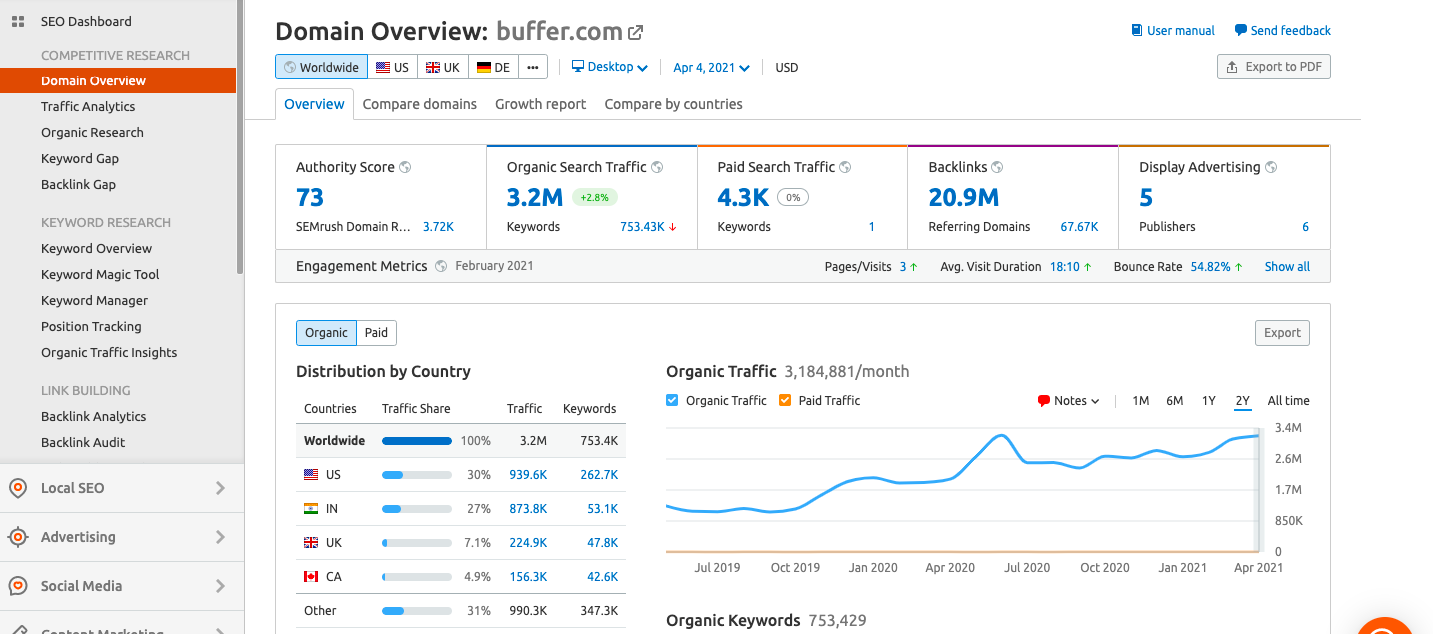The width and height of the screenshot is (1433, 634).
Task: Click the SEO Dashboard grid icon
Action: pos(18,21)
